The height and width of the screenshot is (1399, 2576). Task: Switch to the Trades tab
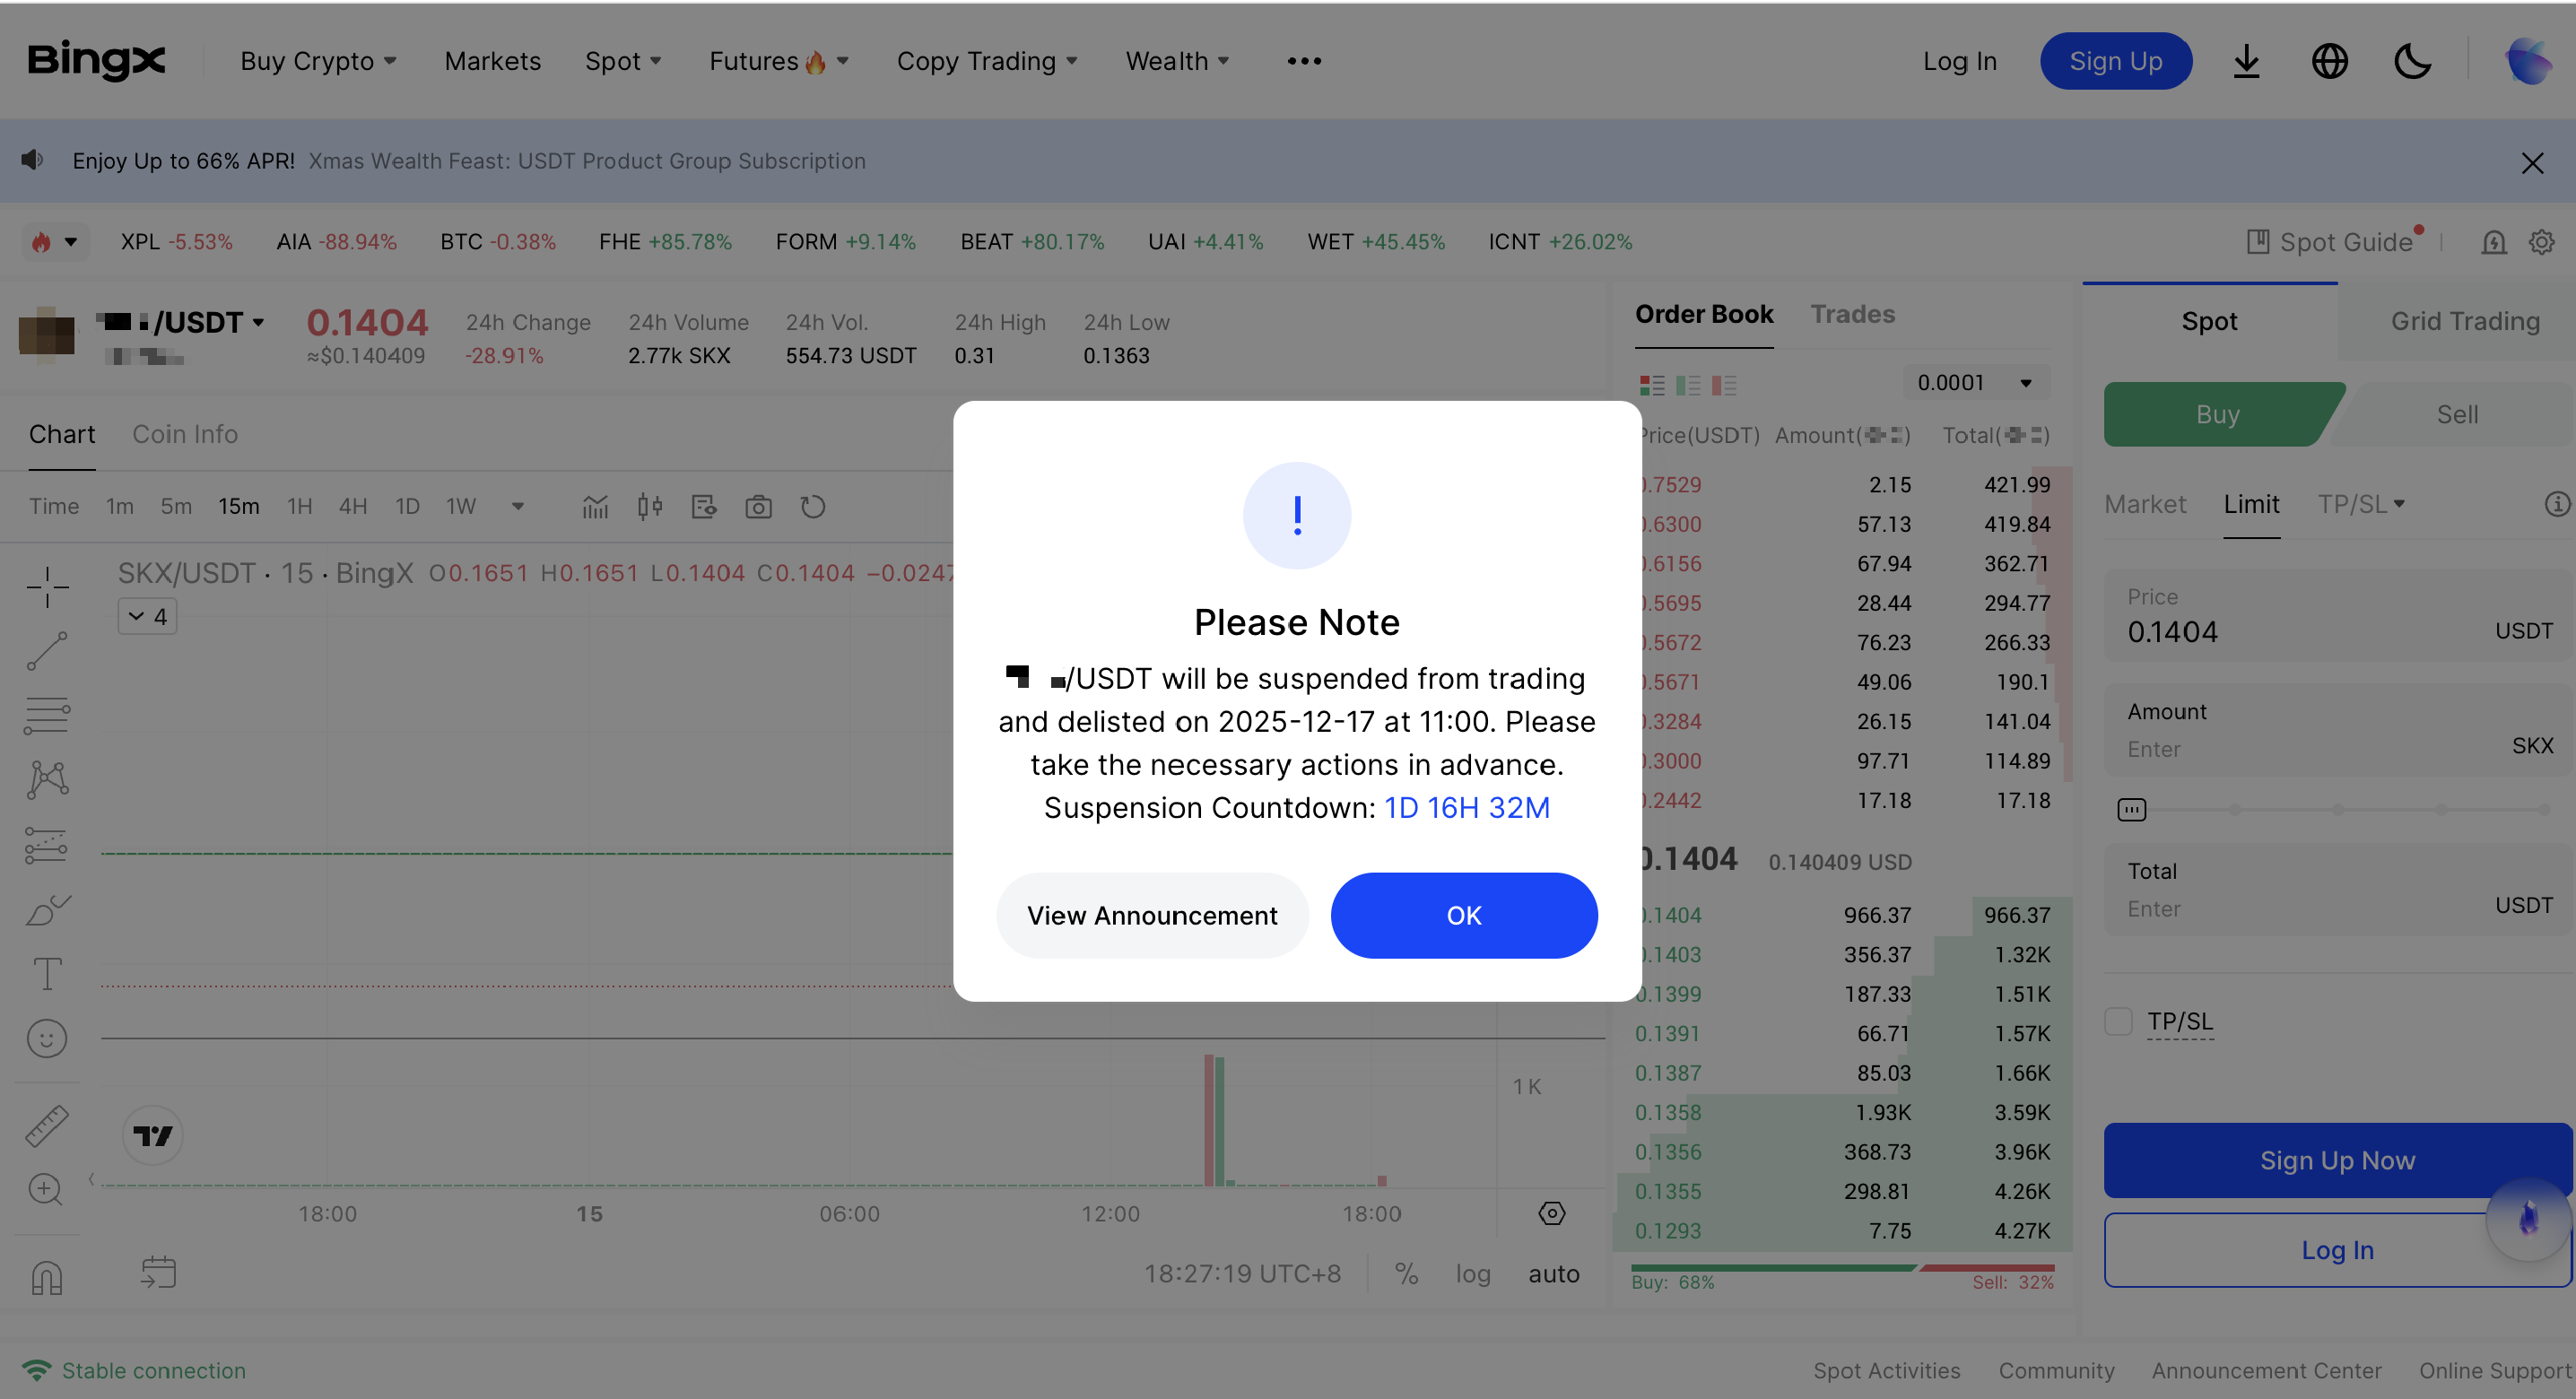pyautogui.click(x=1852, y=314)
